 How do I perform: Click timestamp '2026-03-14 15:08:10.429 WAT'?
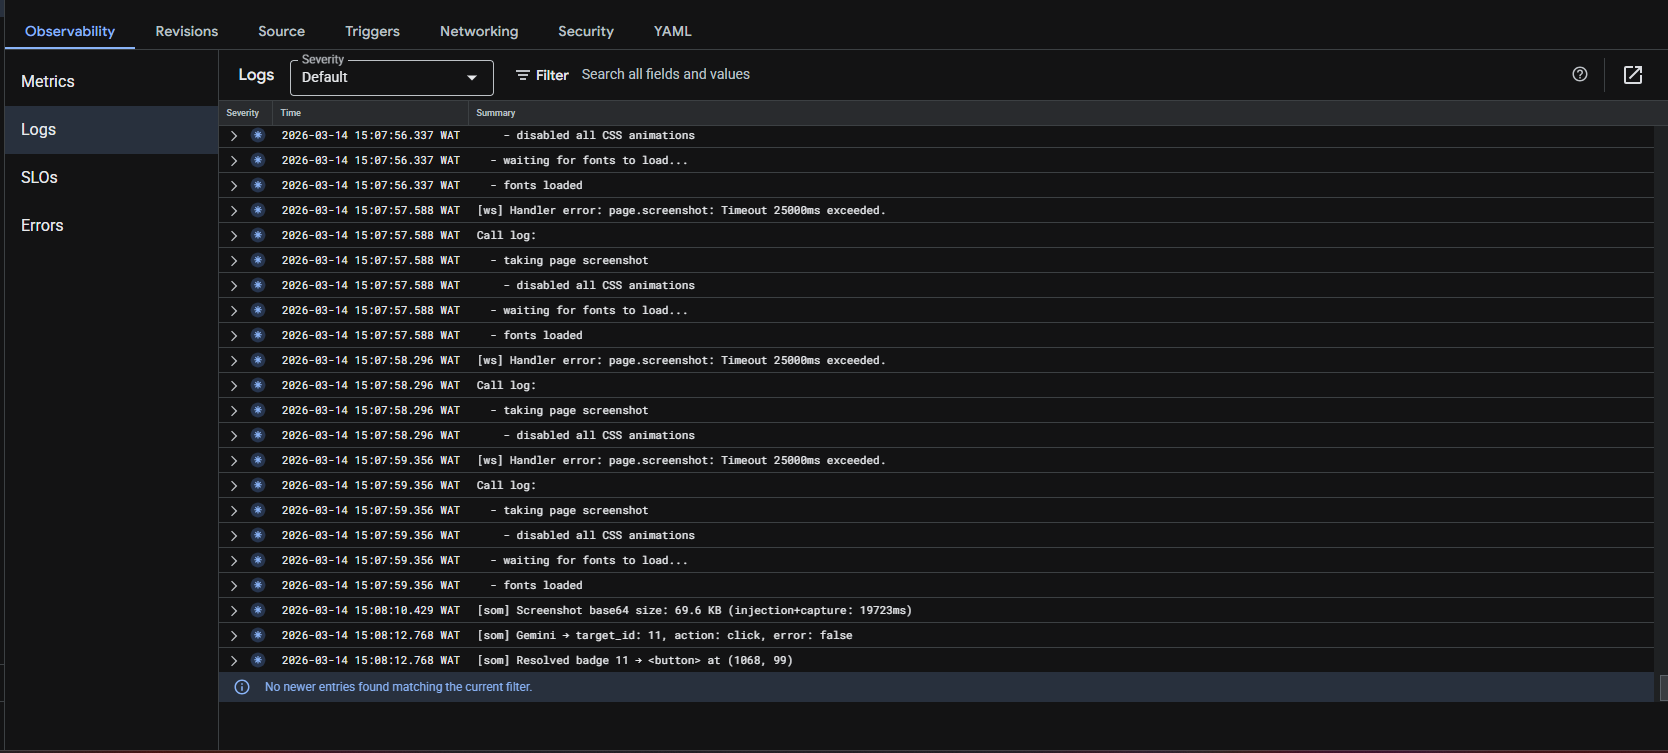coord(371,610)
